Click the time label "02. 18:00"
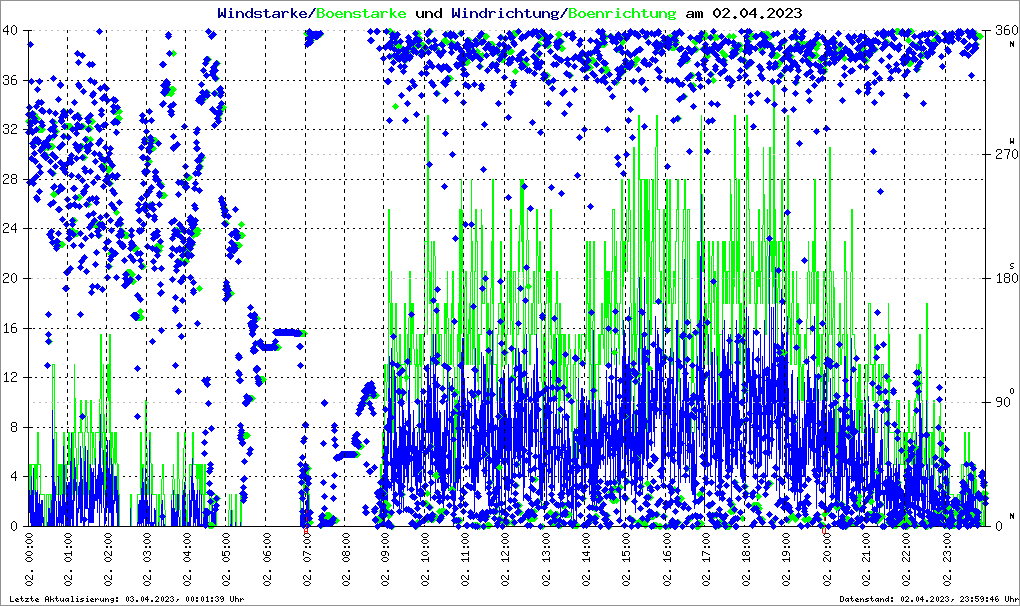 point(746,559)
